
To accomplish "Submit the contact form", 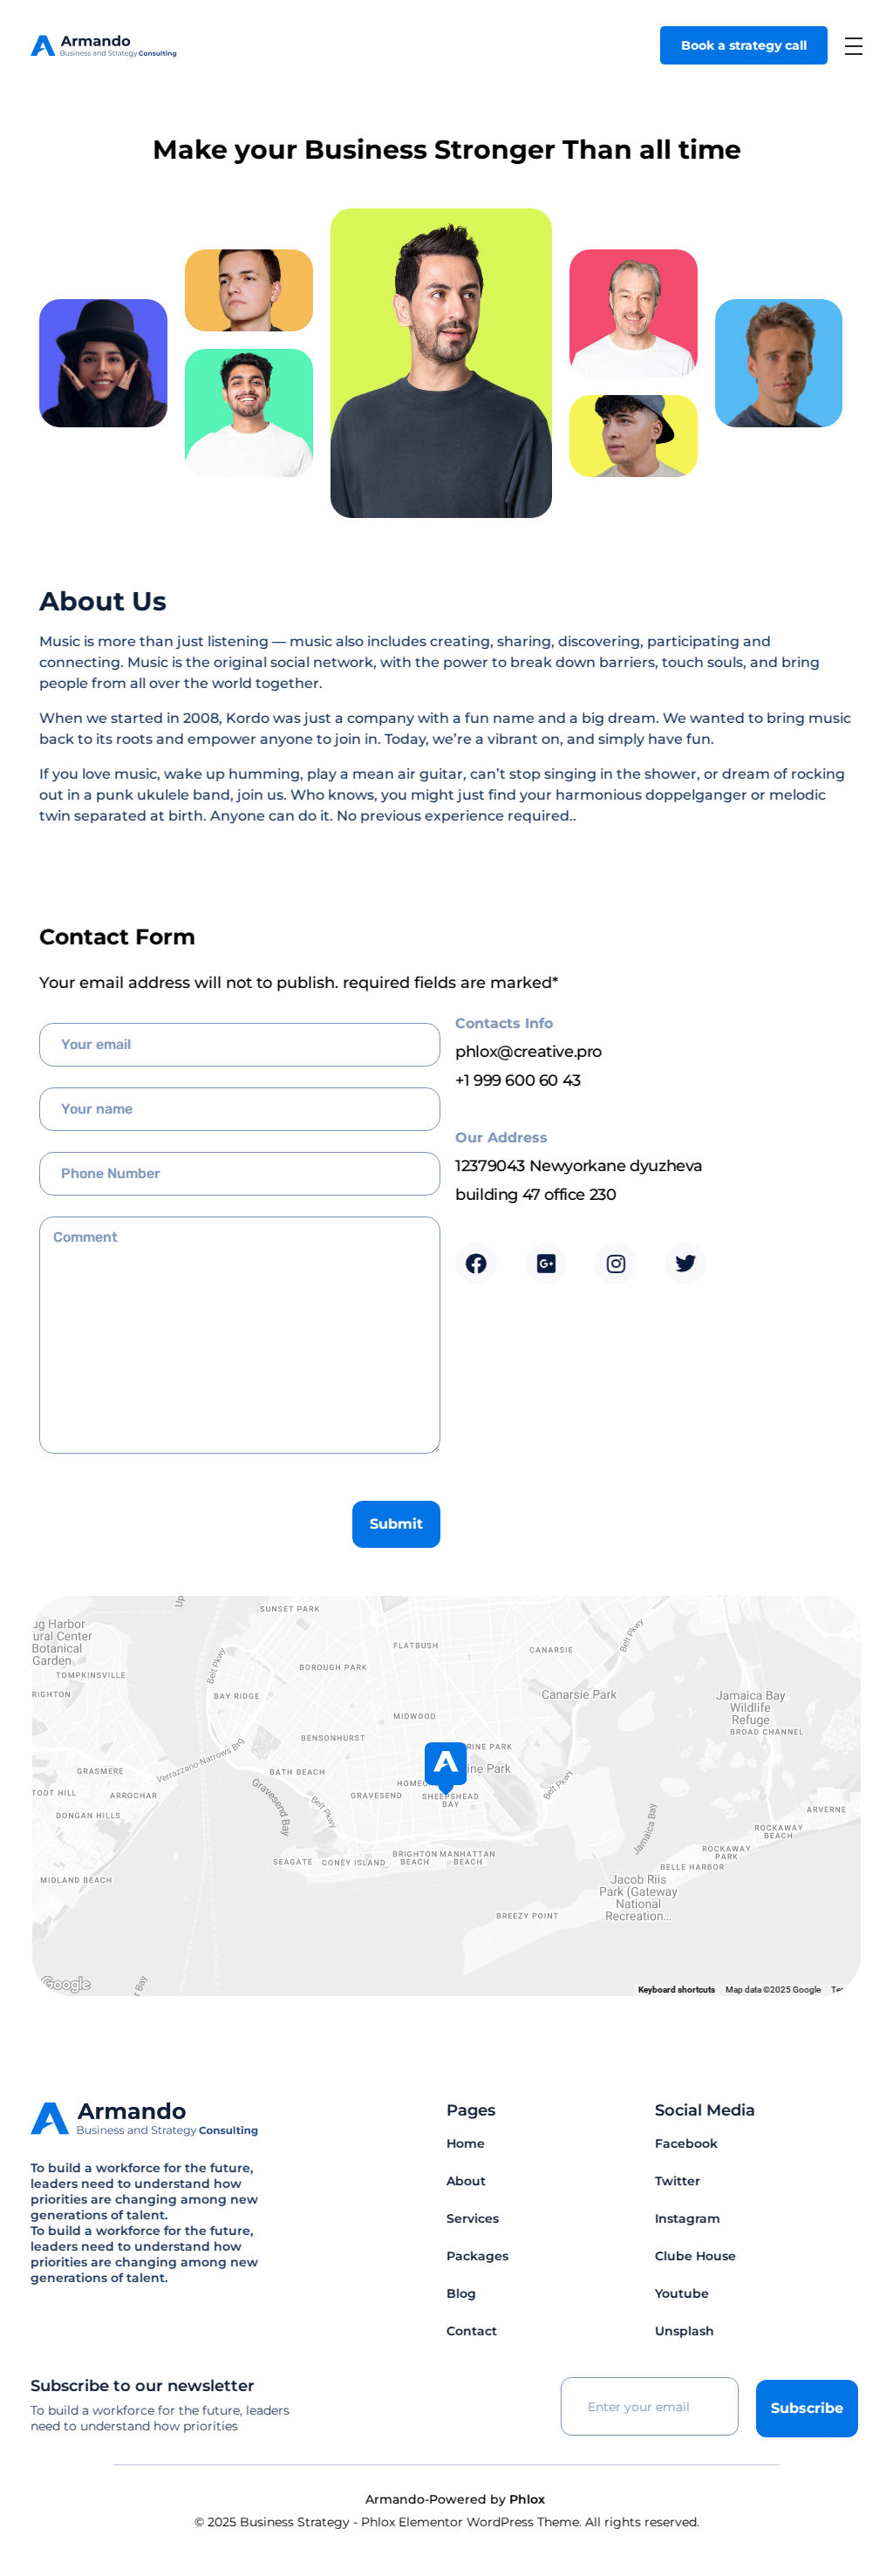I will pyautogui.click(x=395, y=1523).
